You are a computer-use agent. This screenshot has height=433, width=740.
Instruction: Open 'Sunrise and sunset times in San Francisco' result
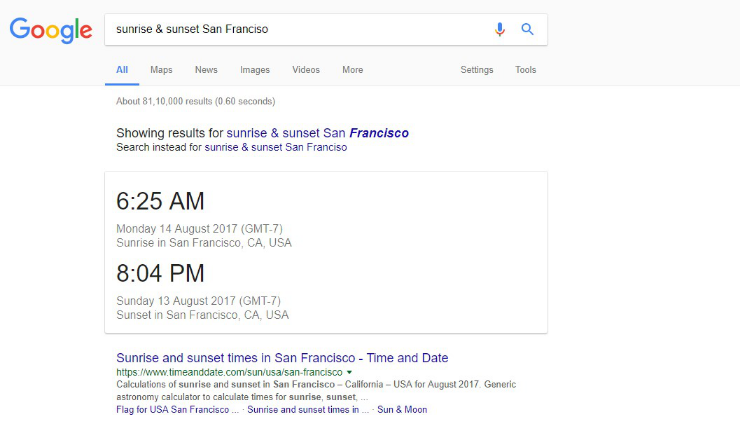[282, 358]
